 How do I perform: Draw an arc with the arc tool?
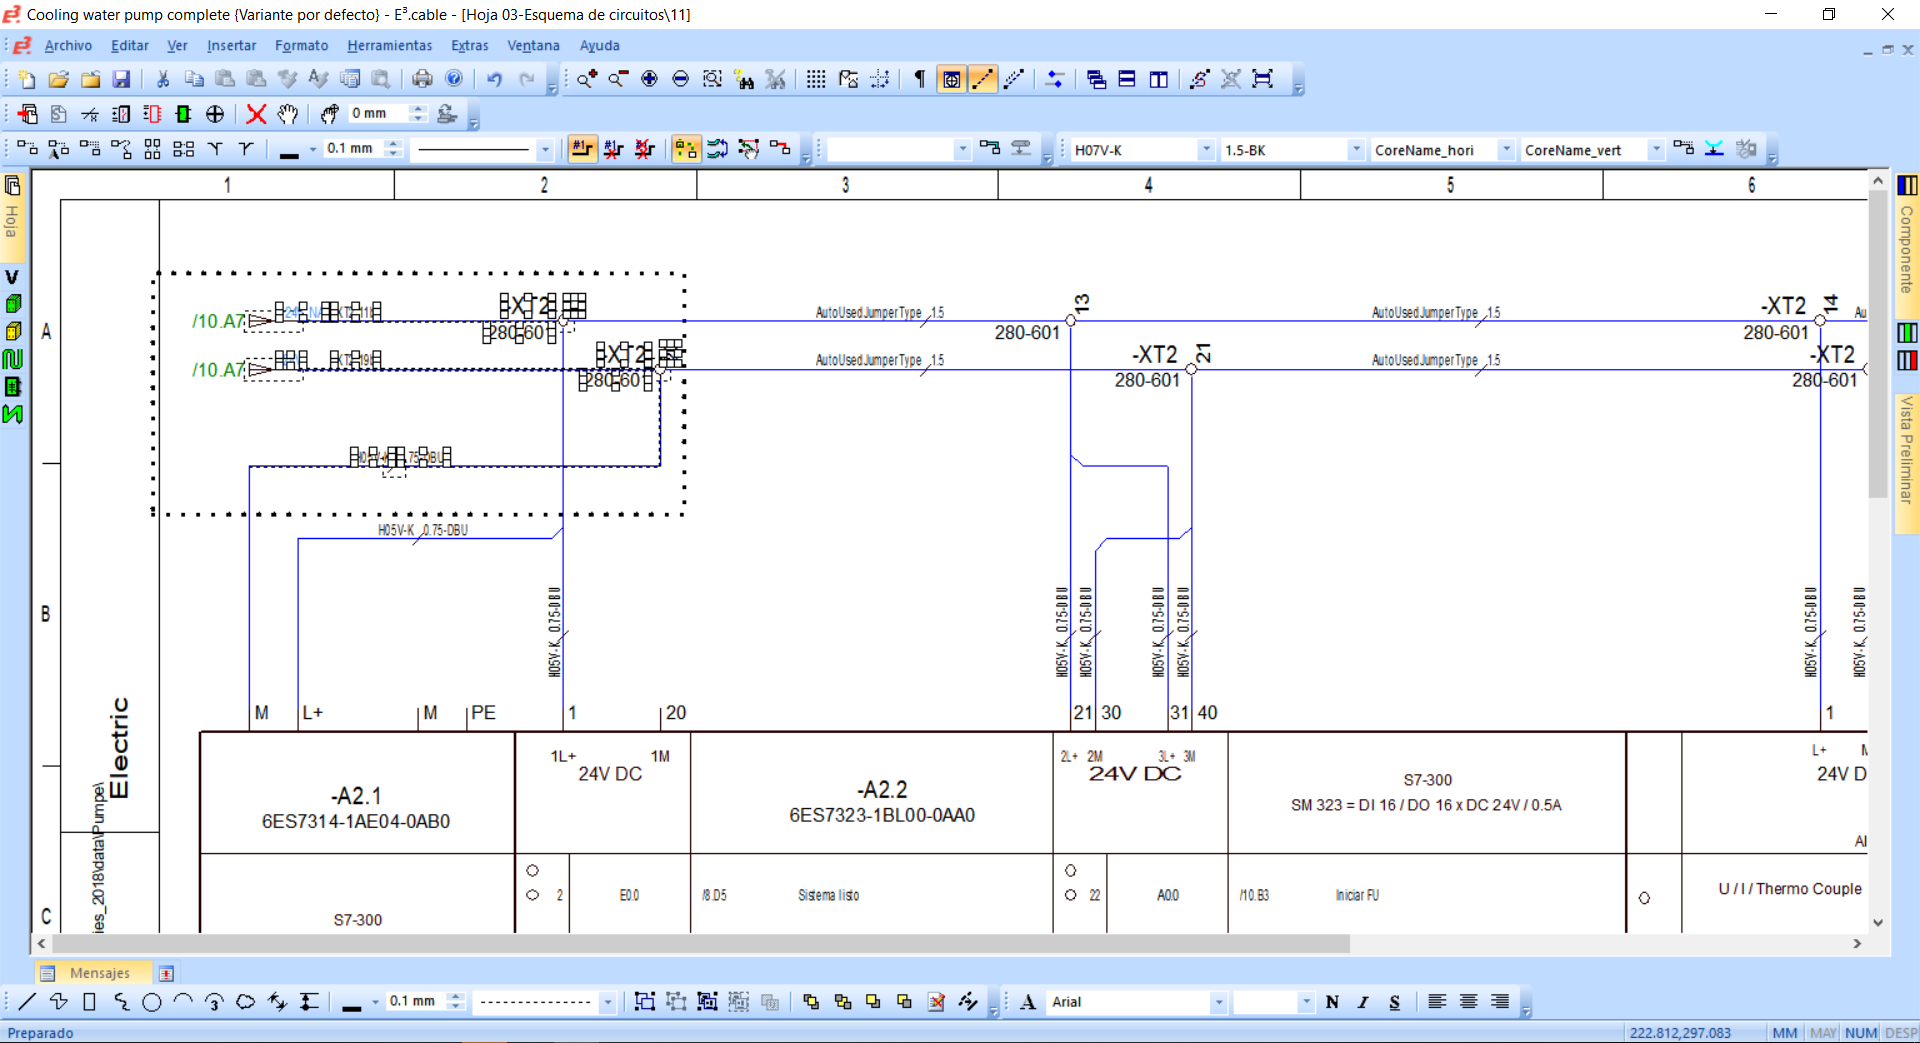(183, 1001)
